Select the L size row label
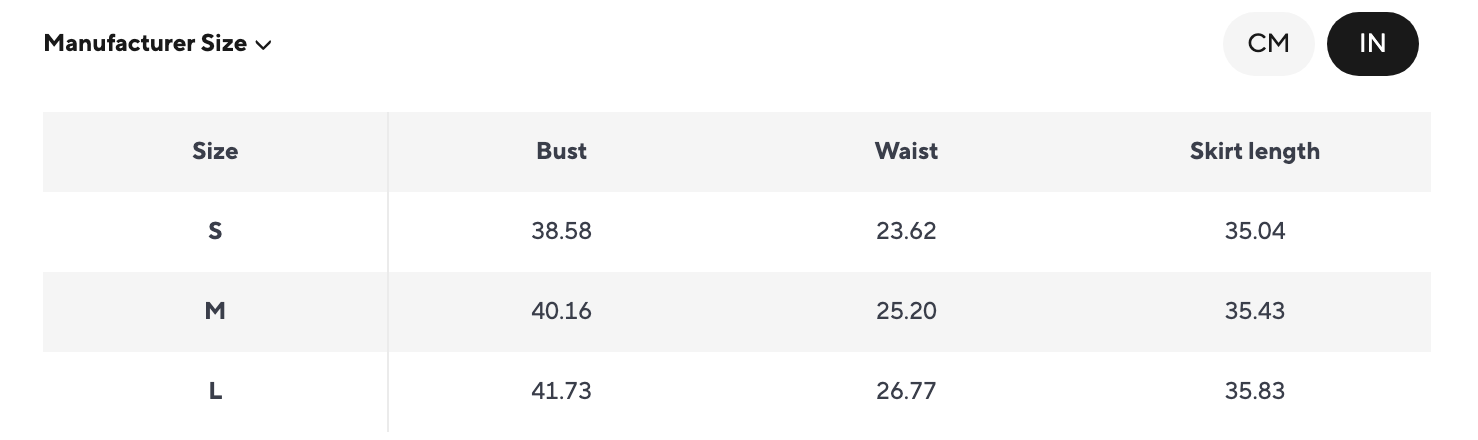Image resolution: width=1478 pixels, height=440 pixels. pos(215,391)
